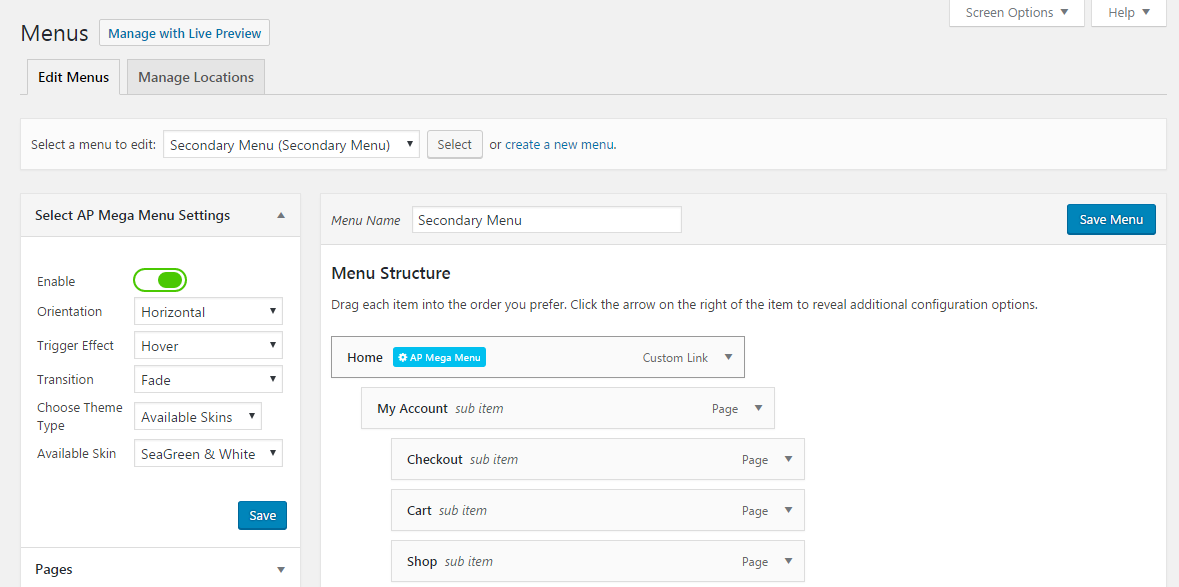Expand the My Account item arrow
Image resolution: width=1179 pixels, height=587 pixels.
(x=758, y=408)
